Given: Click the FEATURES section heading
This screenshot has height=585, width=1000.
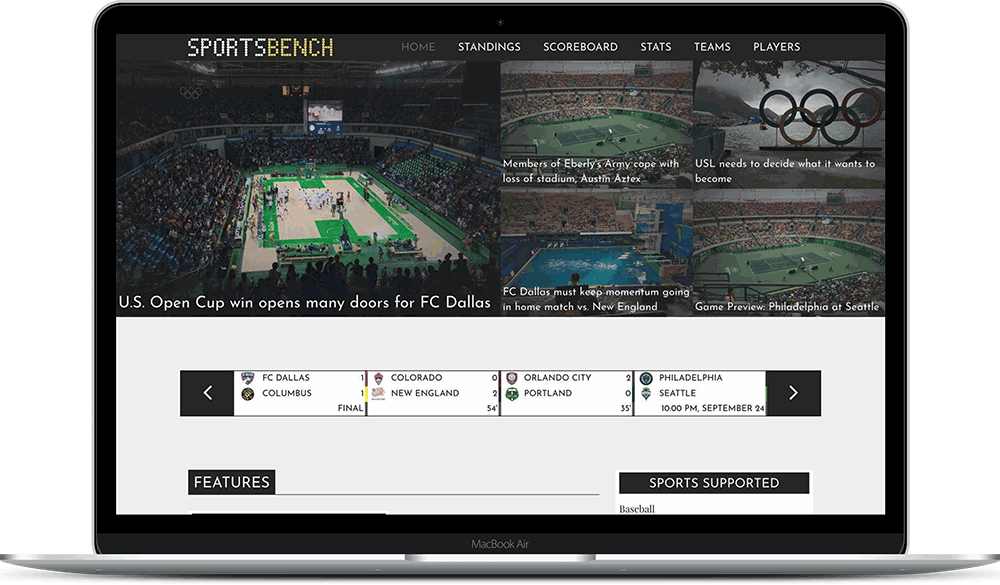Looking at the screenshot, I should (x=232, y=482).
